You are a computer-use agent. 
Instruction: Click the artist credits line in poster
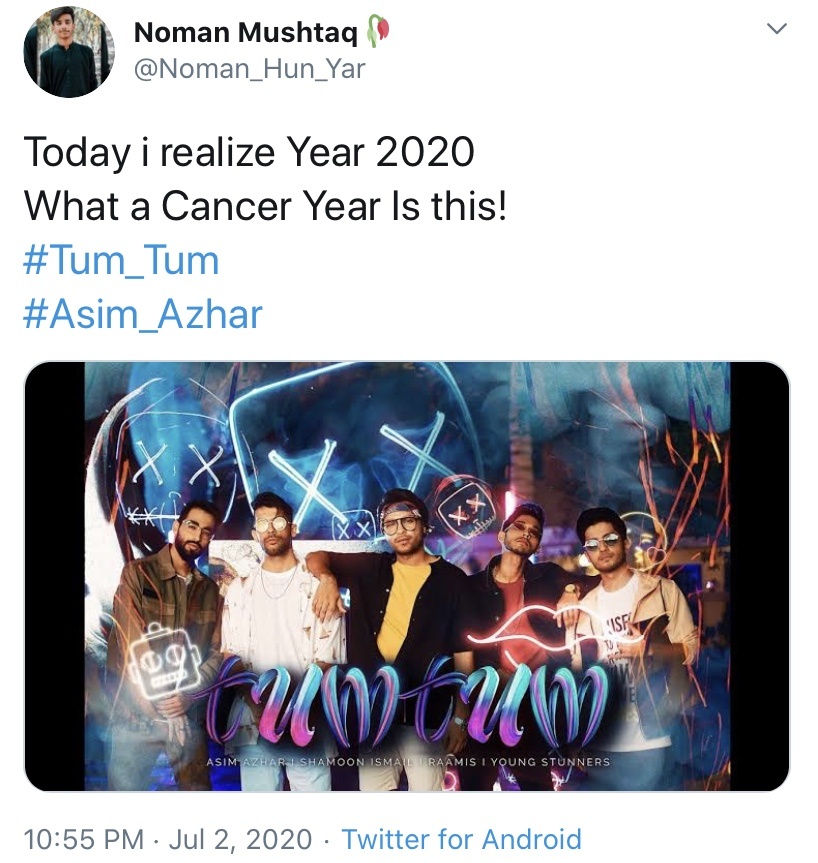tap(408, 762)
